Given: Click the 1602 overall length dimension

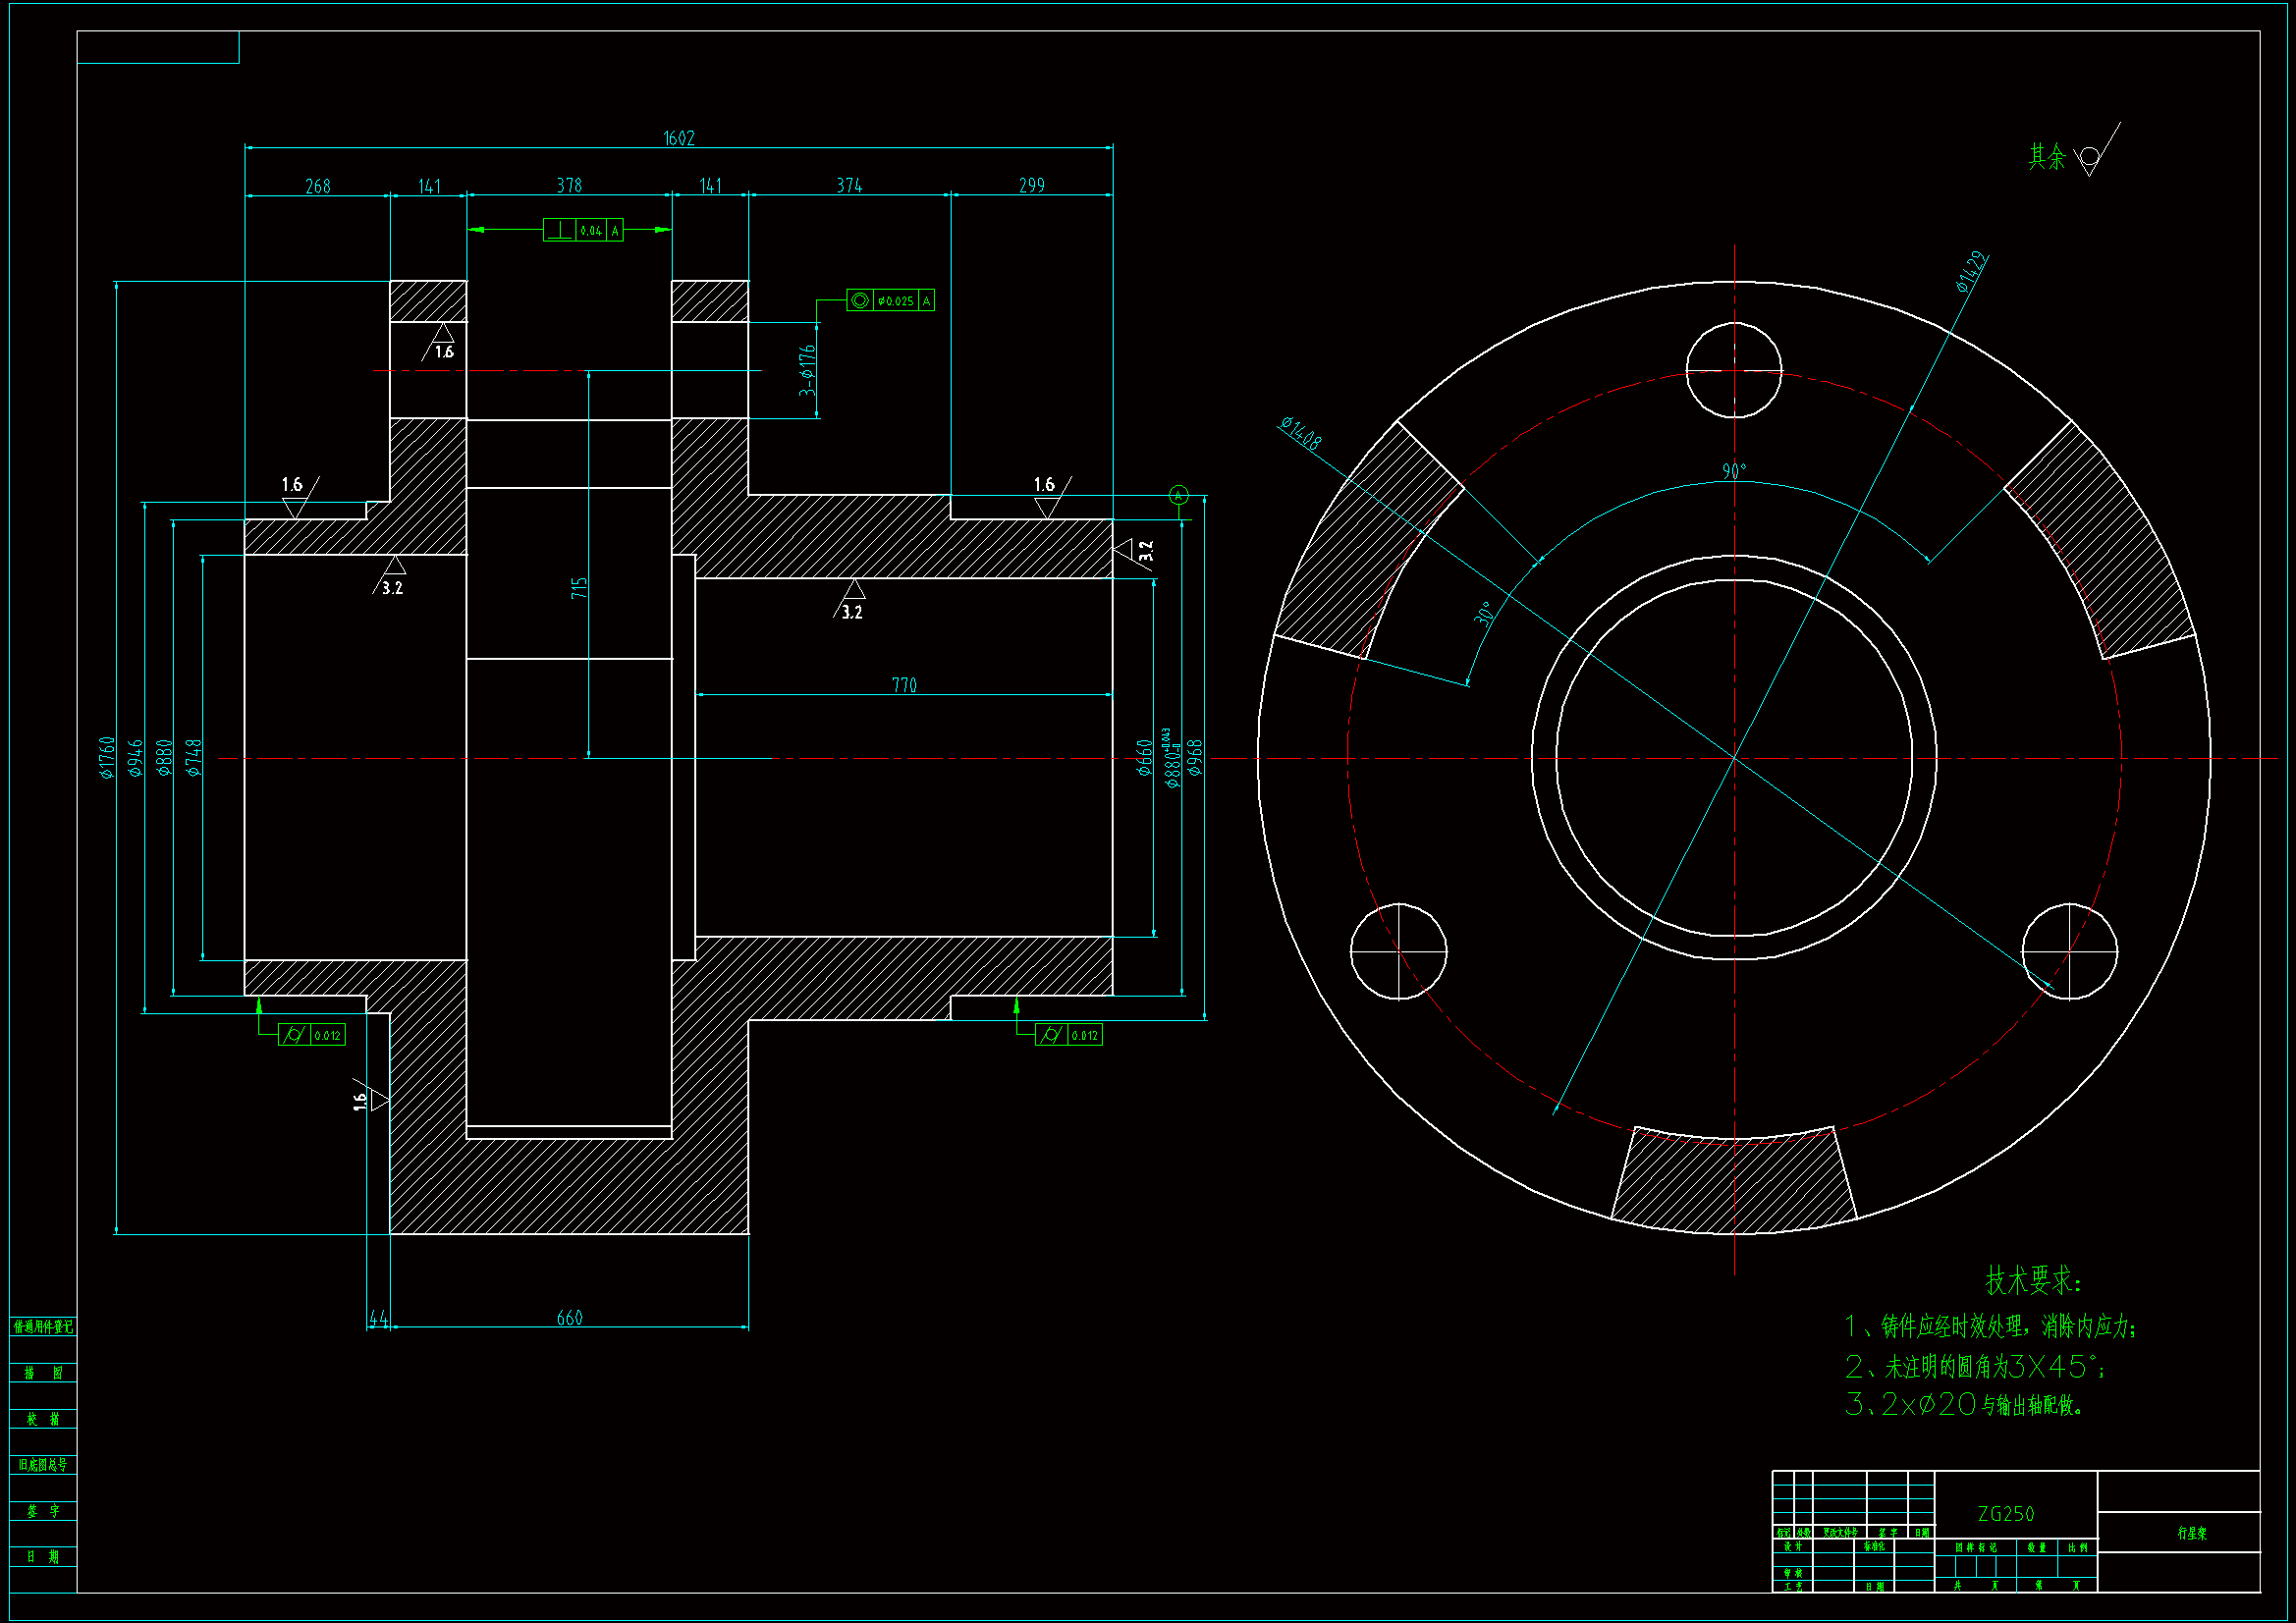Looking at the screenshot, I should point(679,138).
